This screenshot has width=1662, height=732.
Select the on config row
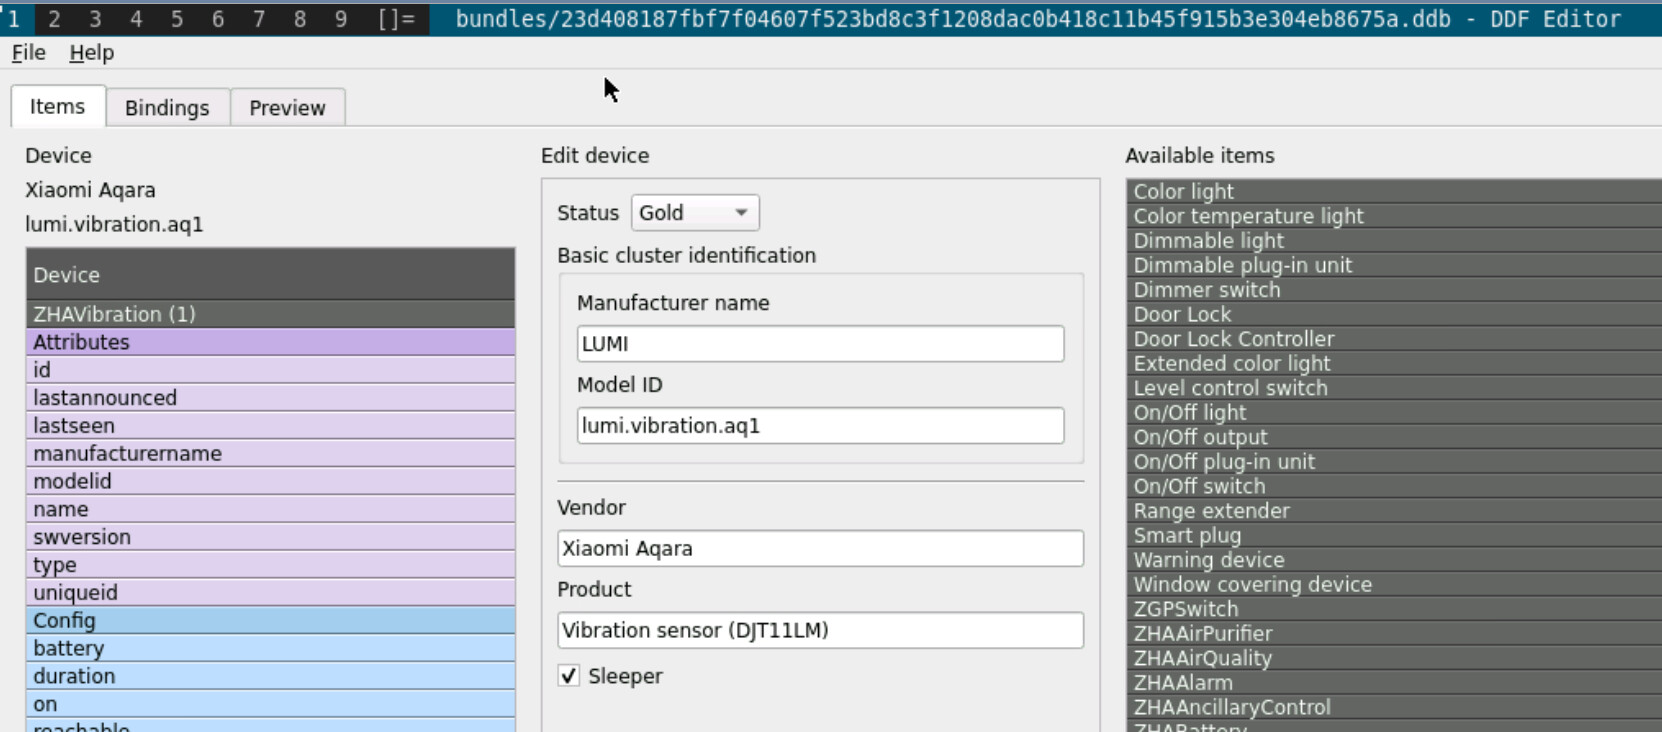[x=271, y=705]
